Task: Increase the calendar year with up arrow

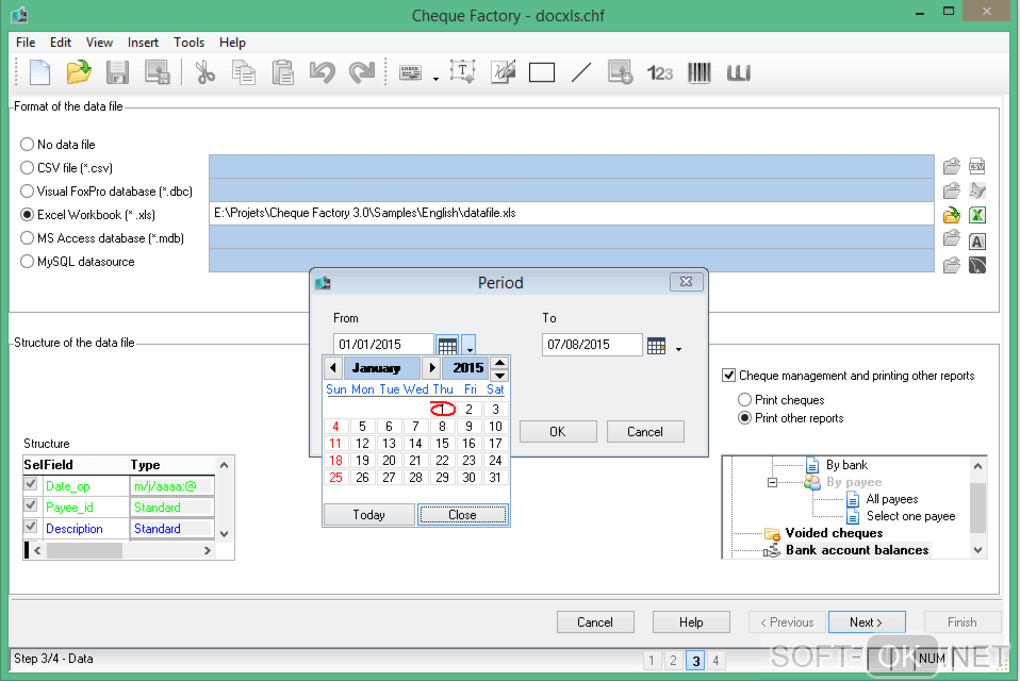Action: click(x=499, y=363)
